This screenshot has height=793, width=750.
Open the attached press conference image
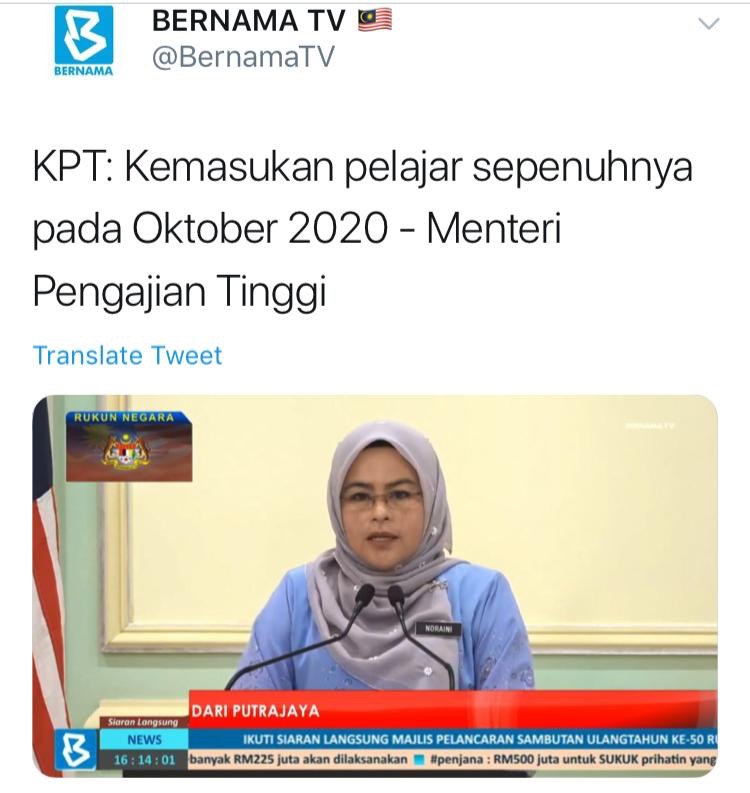[375, 586]
